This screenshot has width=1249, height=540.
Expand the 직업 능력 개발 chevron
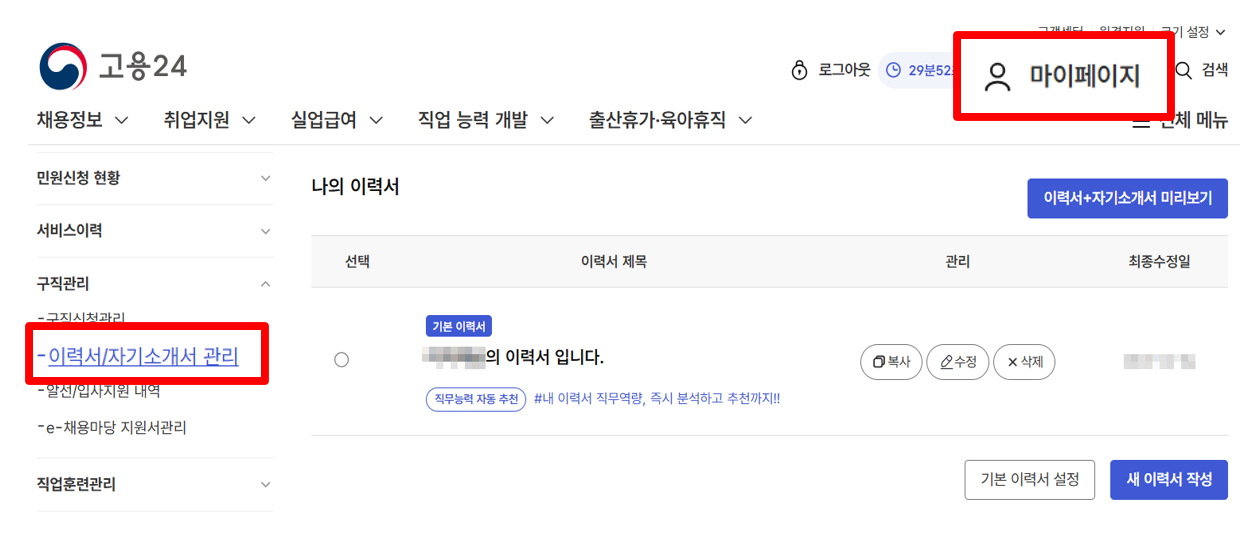[x=547, y=121]
